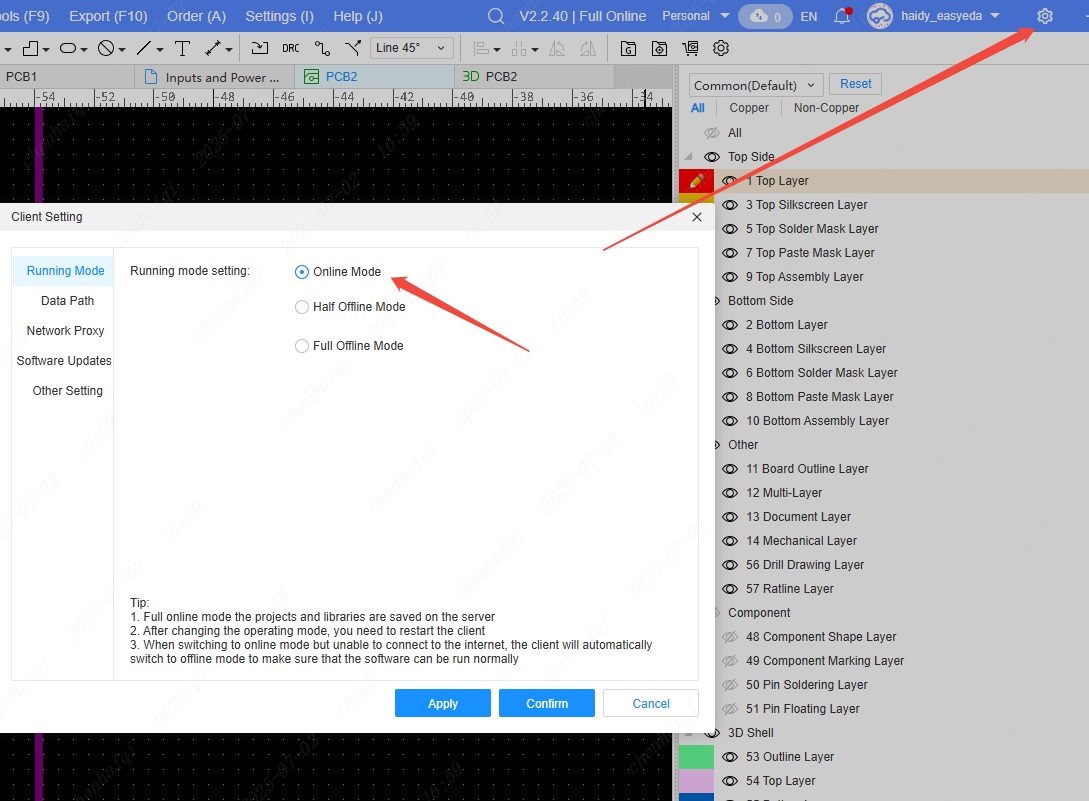Toggle visibility of Bottom Layer
Viewport: 1089px width, 801px height.
[x=730, y=325]
